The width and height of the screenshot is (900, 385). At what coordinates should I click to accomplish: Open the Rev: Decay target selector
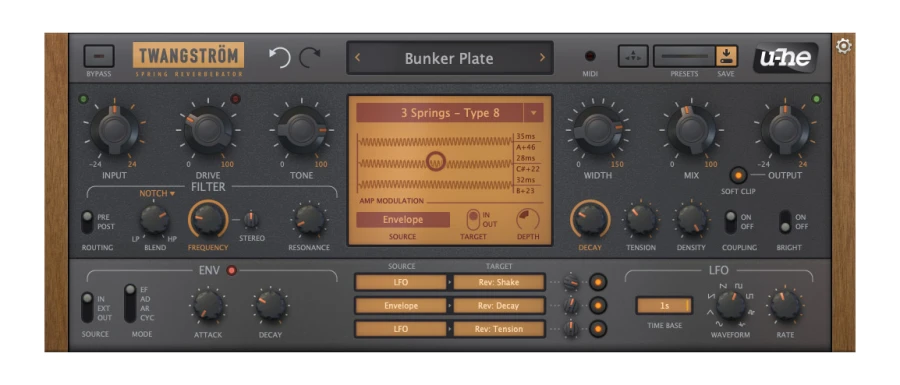pyautogui.click(x=499, y=306)
